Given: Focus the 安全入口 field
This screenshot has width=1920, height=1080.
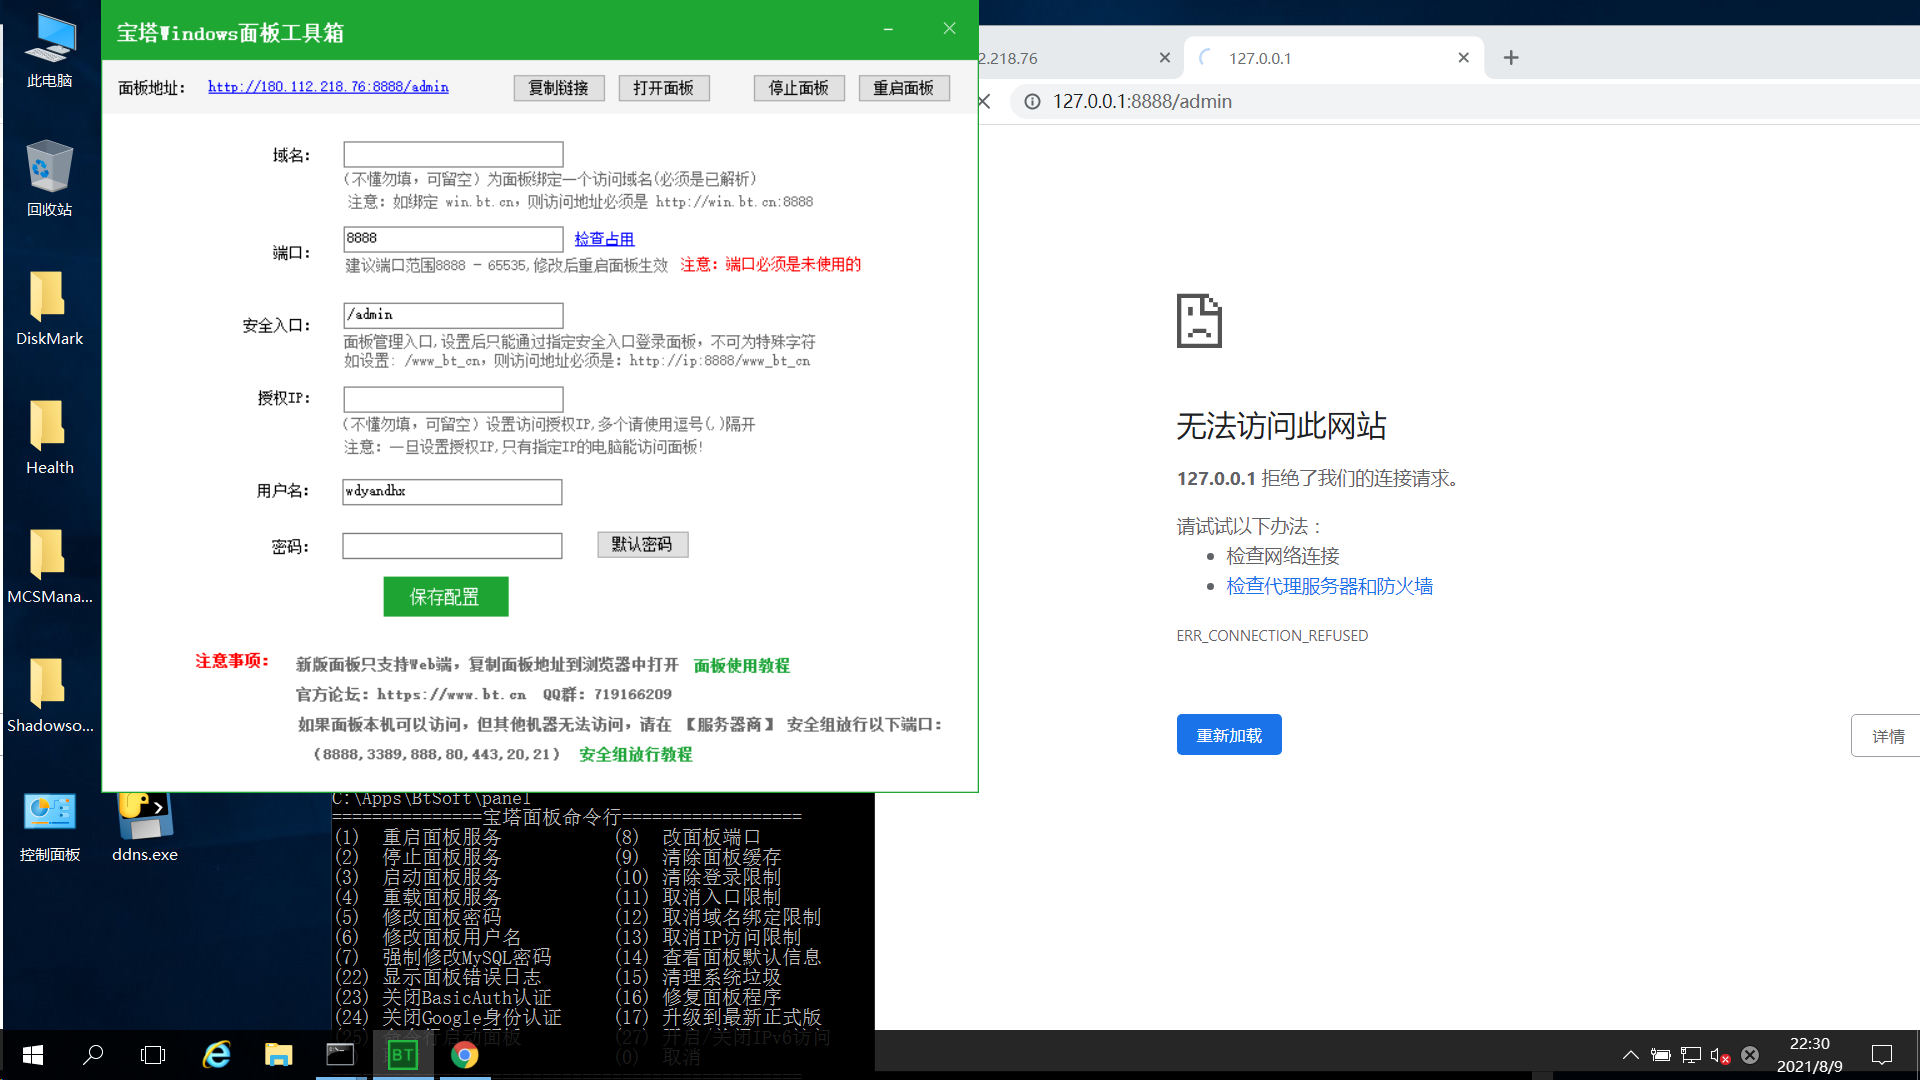Looking at the screenshot, I should click(453, 315).
